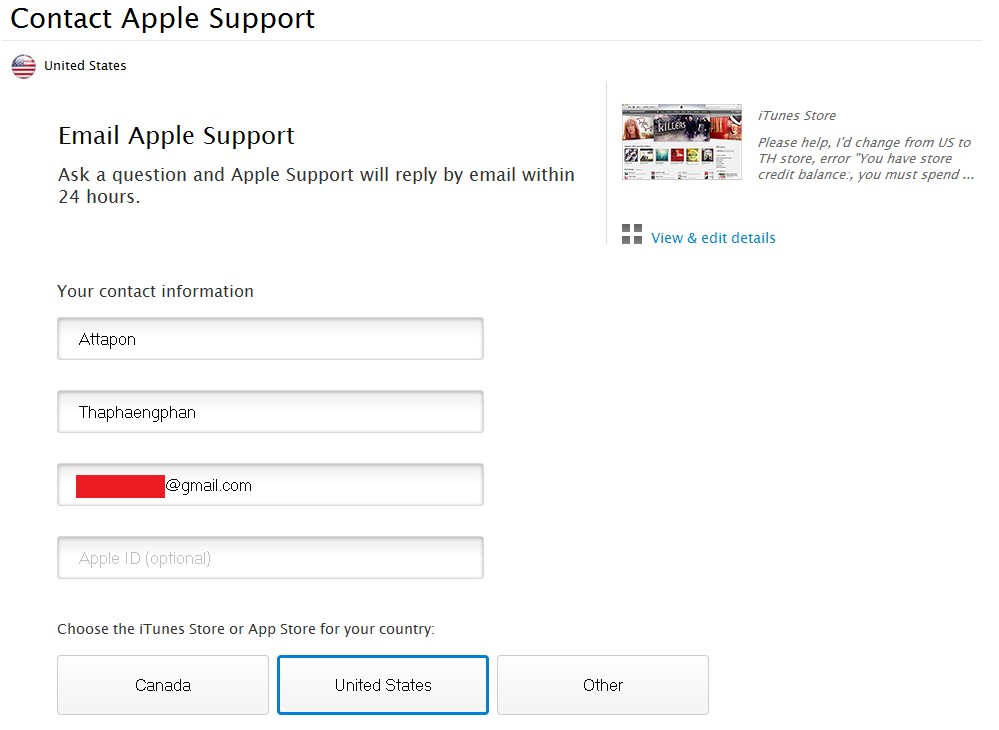Click the iTunes Store topic title
Screen dimensions: 999x730
tap(796, 116)
